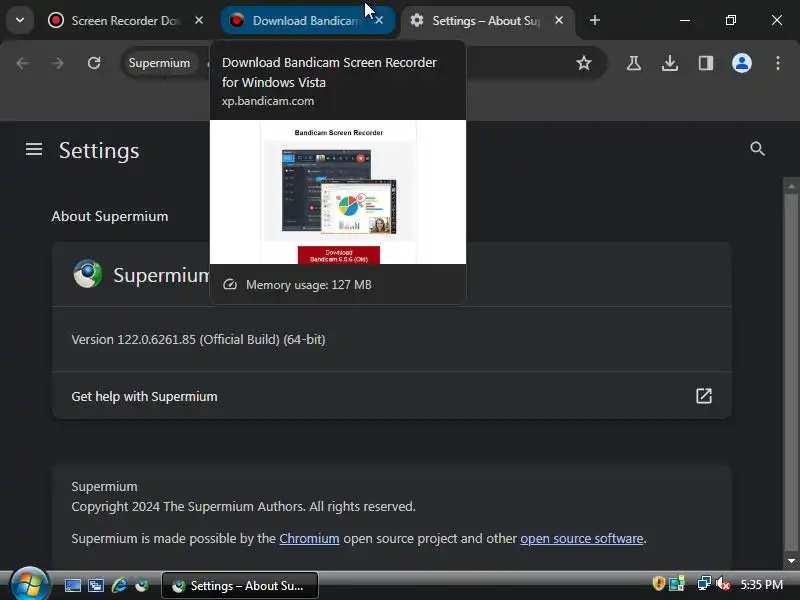Screen dimensions: 800x600
Task: Click the Show Desktop quick launch icon
Action: point(72,585)
